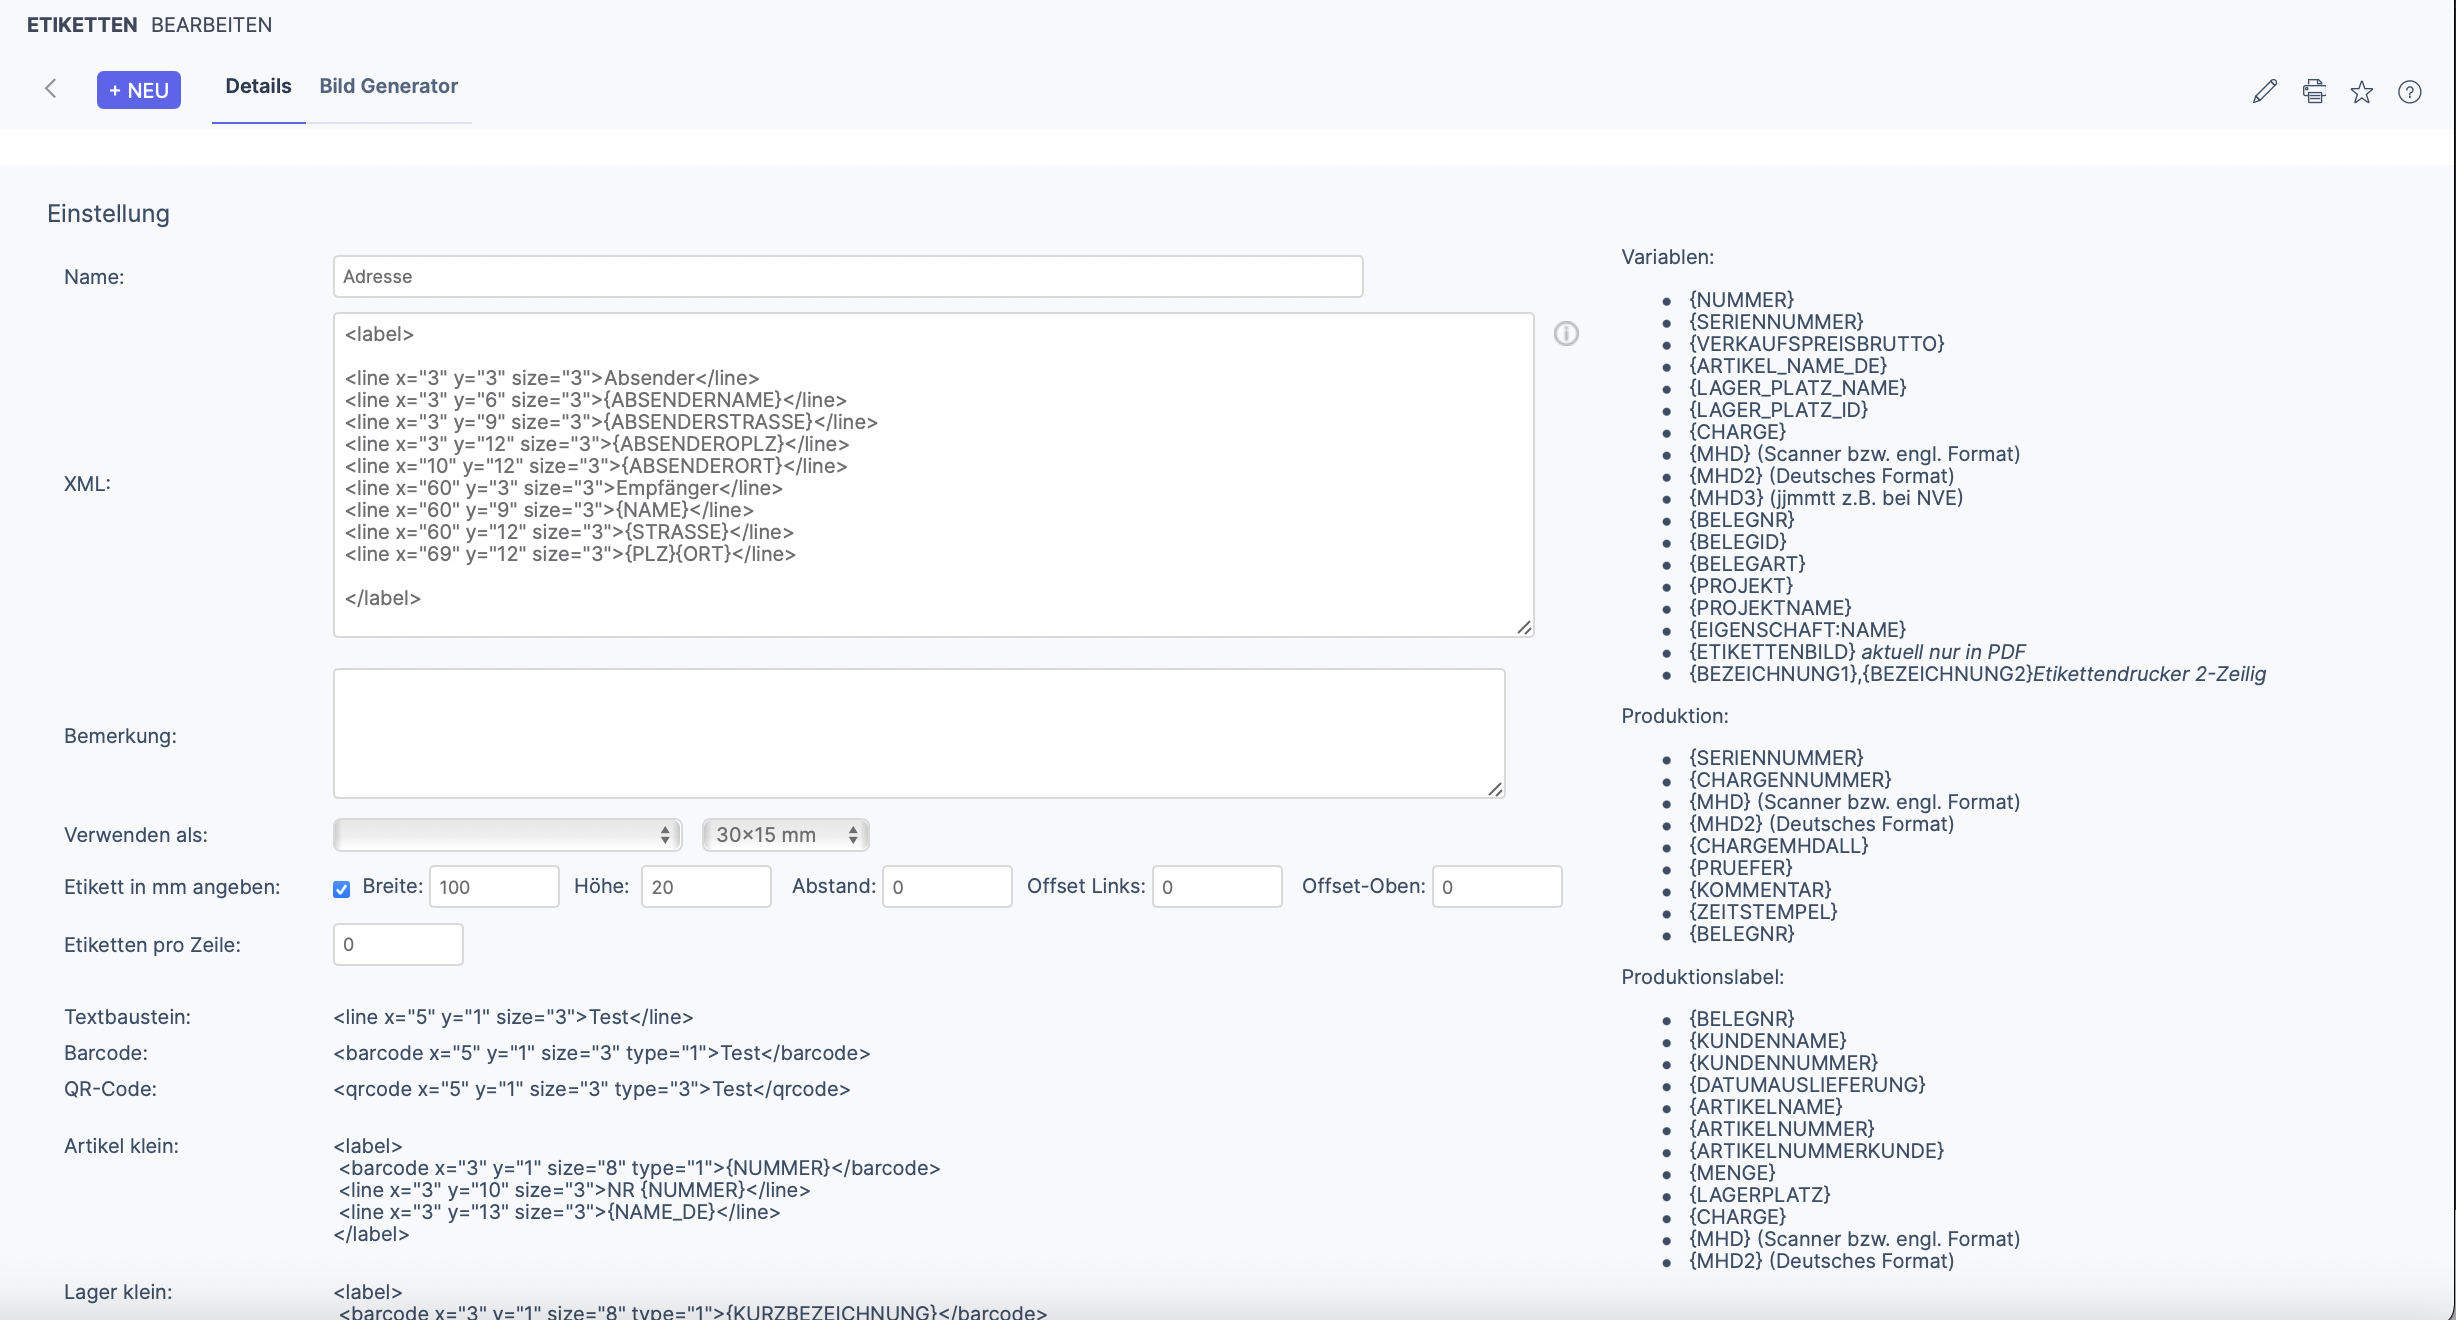The width and height of the screenshot is (2456, 1320).
Task: Focus the Etiketten pro Zeile field
Action: point(398,945)
